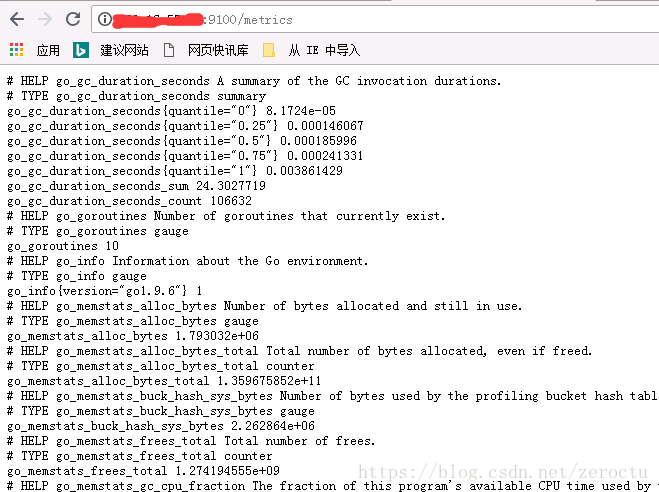The width and height of the screenshot is (659, 492).
Task: Click go_memstats_buck_hash_sys_bytes 2.262864e+06 line
Action: click(161, 426)
